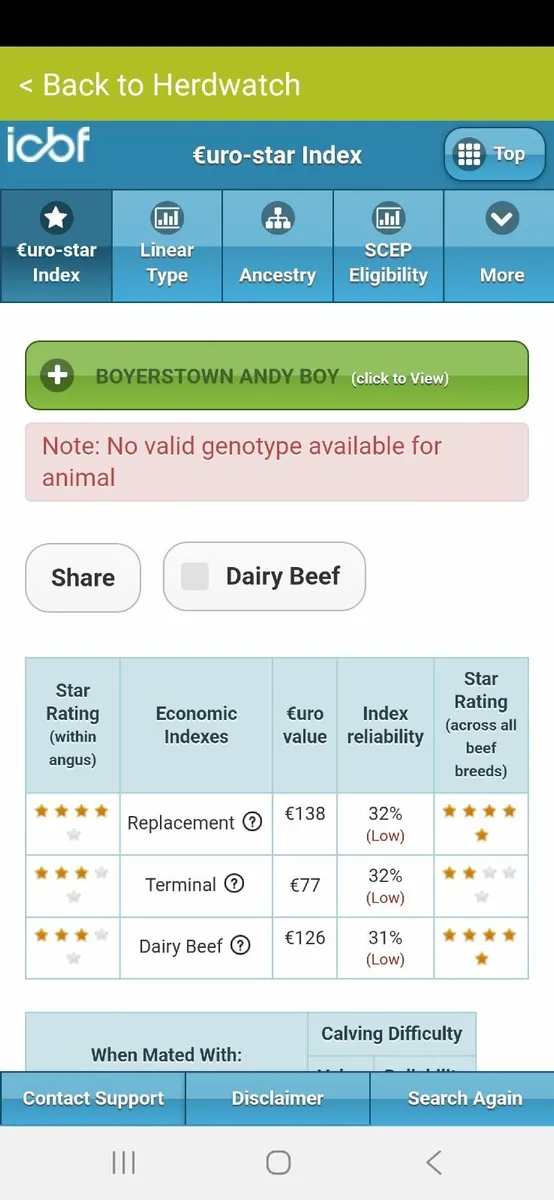This screenshot has width=554, height=1200.
Task: Click the Replacement help question mark
Action: click(x=253, y=822)
